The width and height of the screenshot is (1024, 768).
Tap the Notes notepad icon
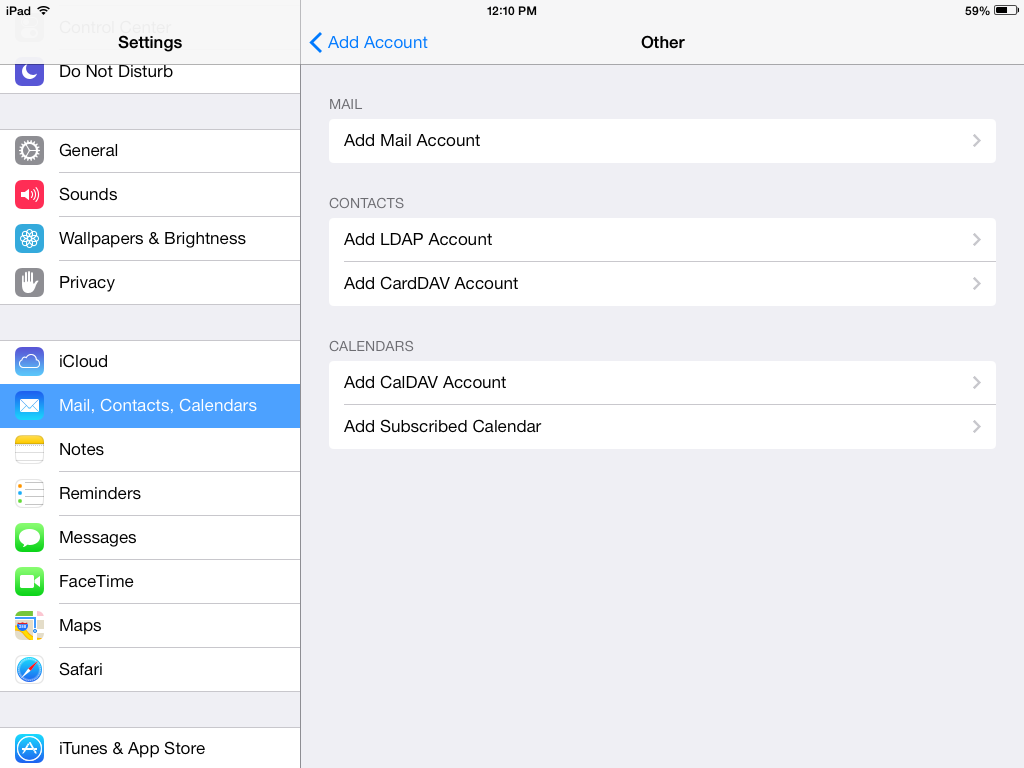tap(29, 449)
